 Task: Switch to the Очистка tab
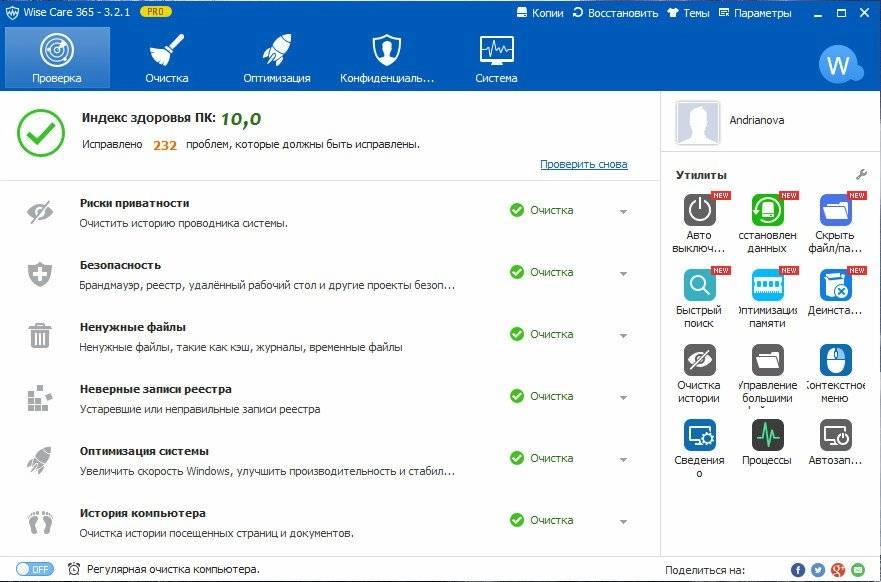167,58
